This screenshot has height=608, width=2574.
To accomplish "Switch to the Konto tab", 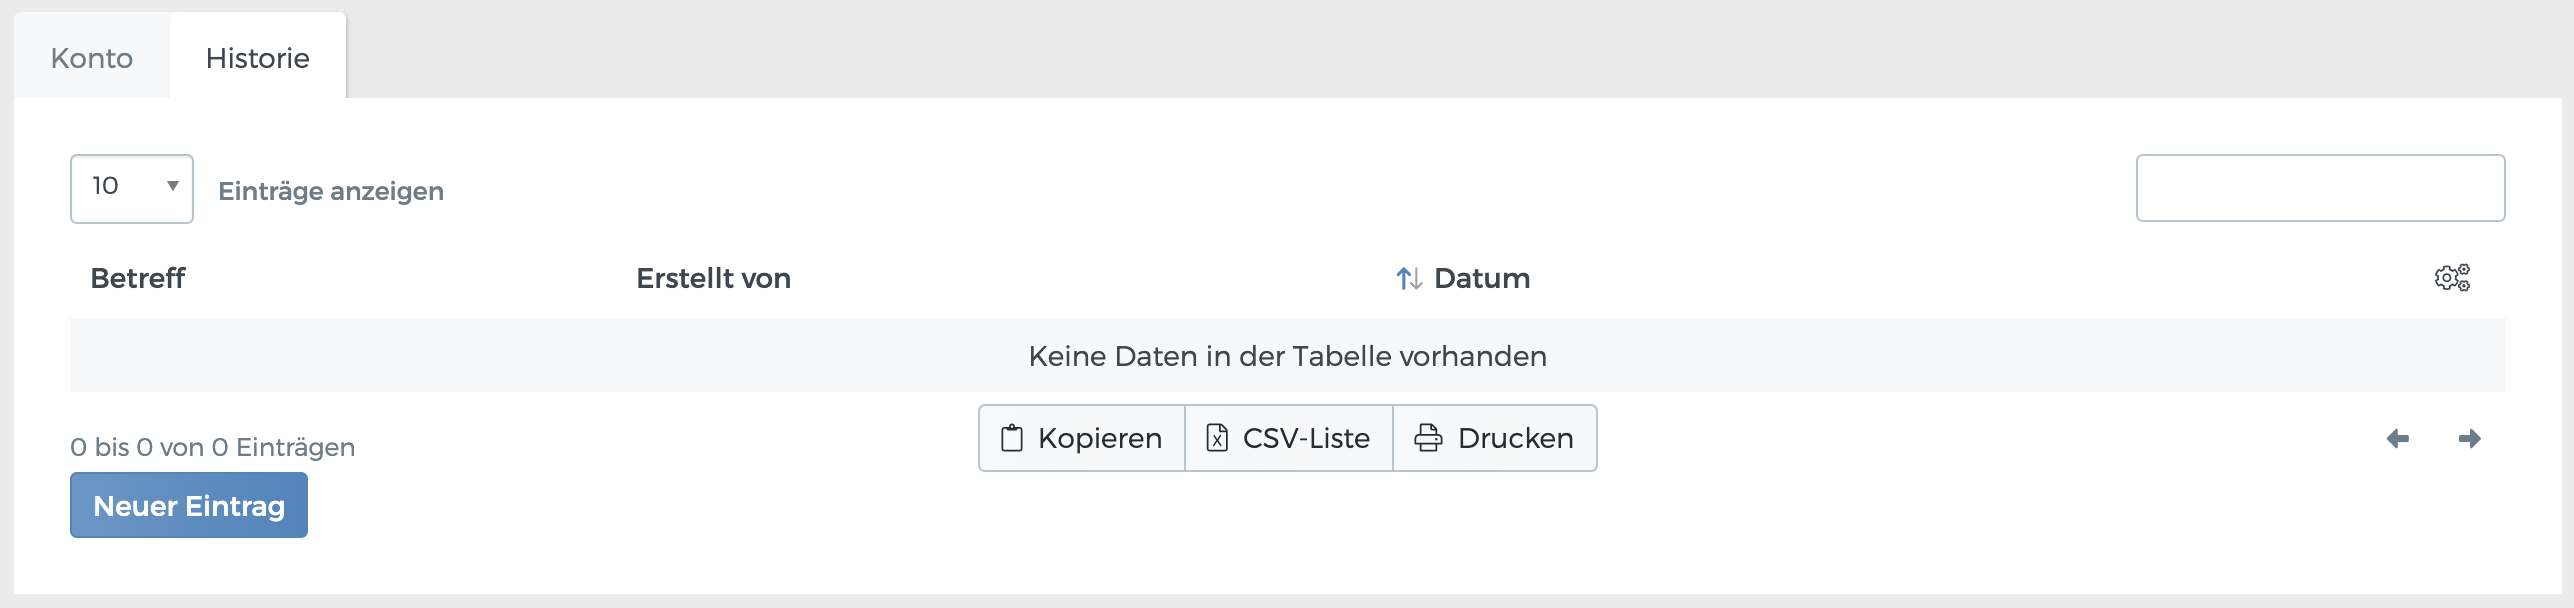I will (92, 58).
